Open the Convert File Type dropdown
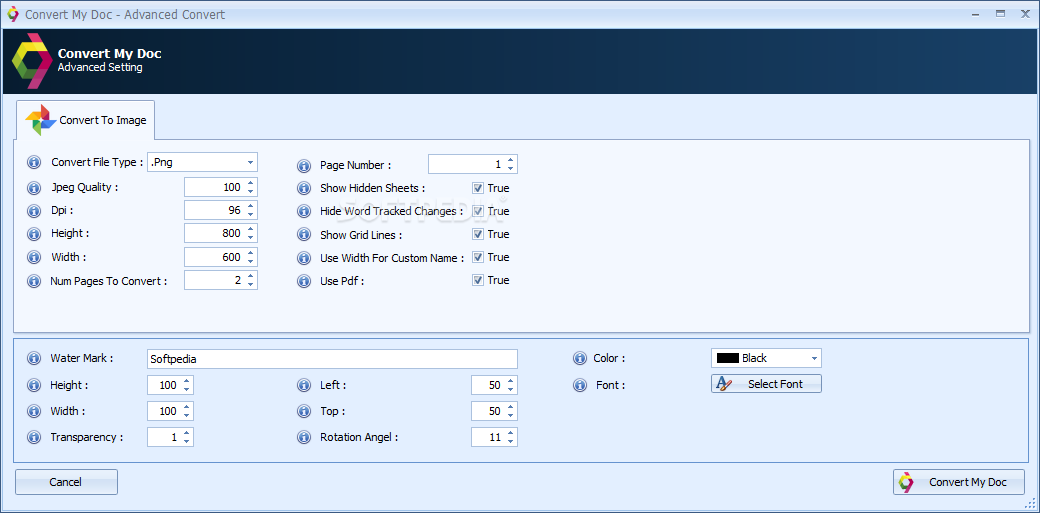Viewport: 1040px width, 513px height. click(x=250, y=163)
